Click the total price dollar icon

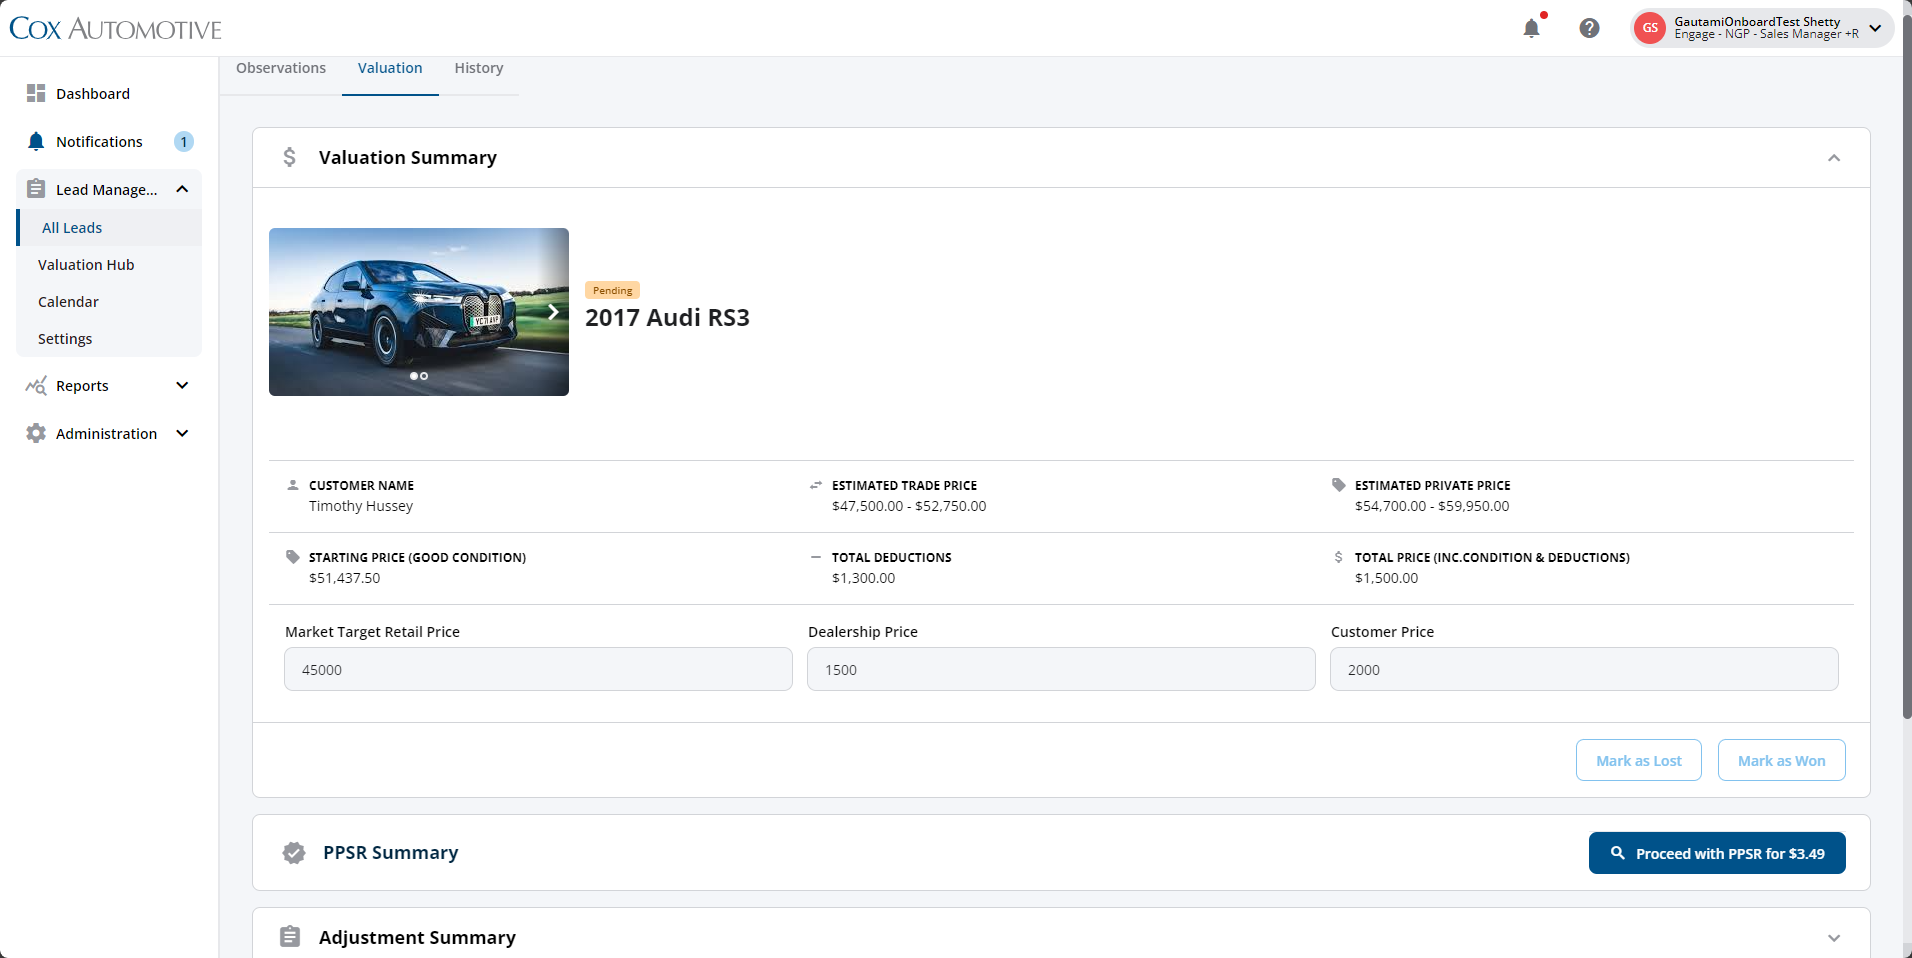point(1339,557)
